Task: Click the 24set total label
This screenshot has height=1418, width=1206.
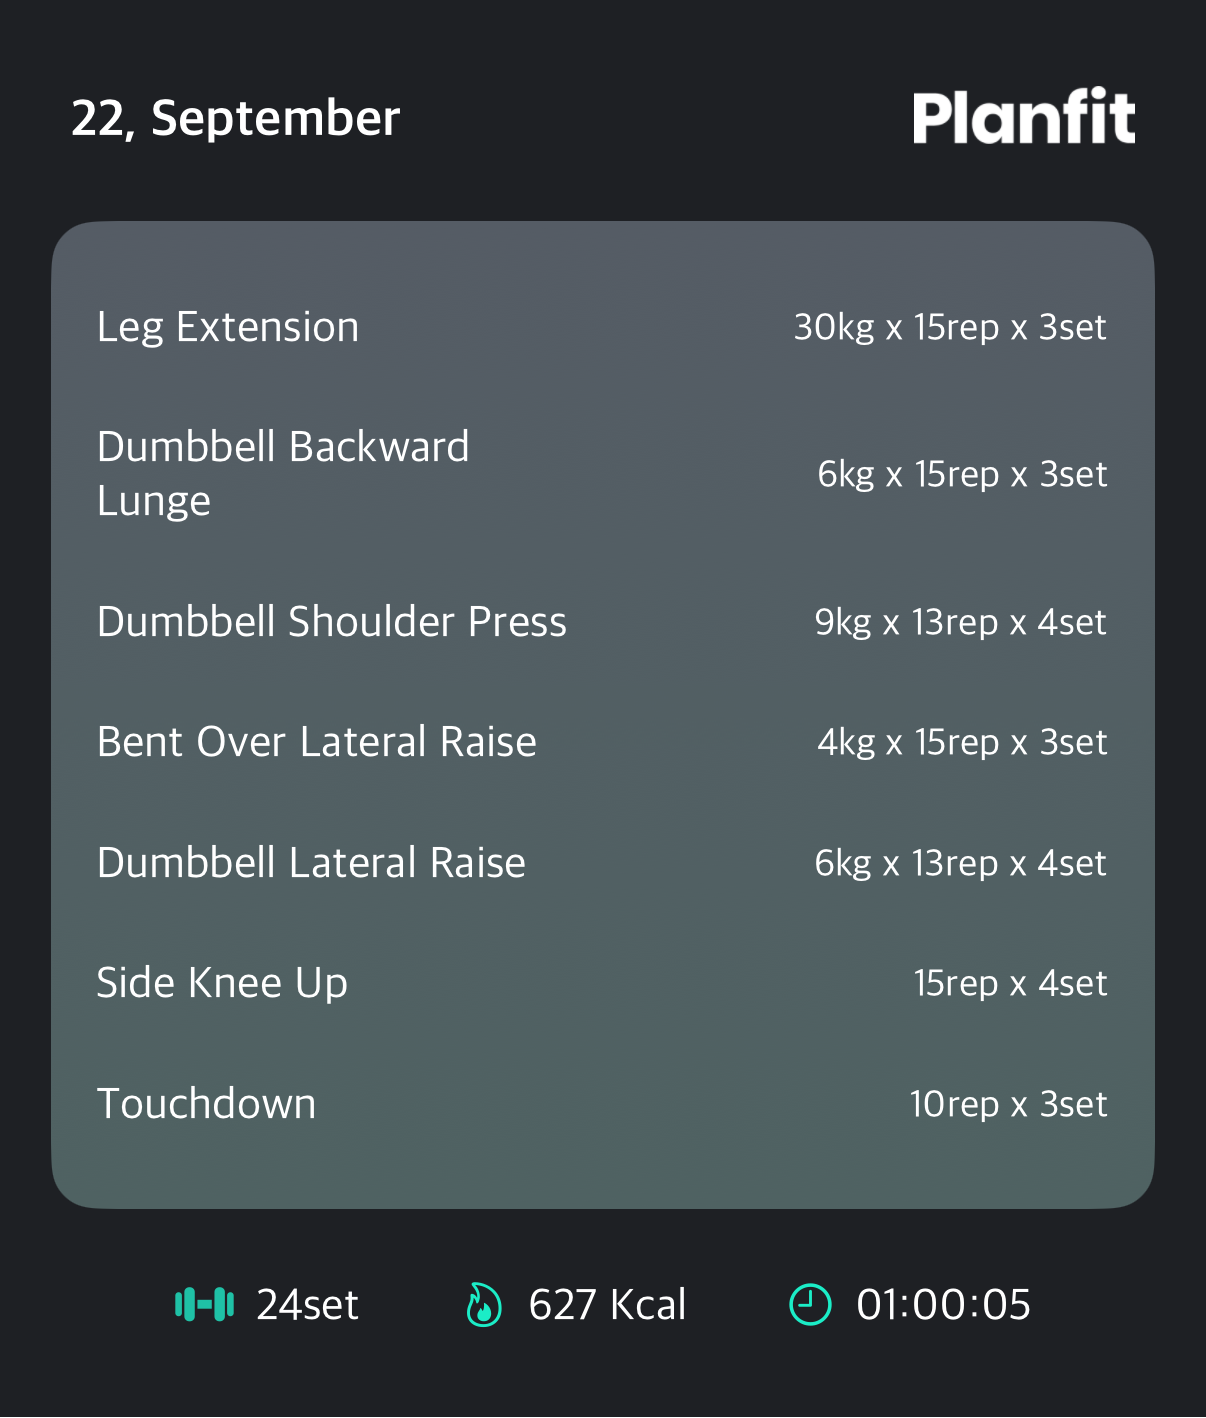Action: [x=307, y=1304]
